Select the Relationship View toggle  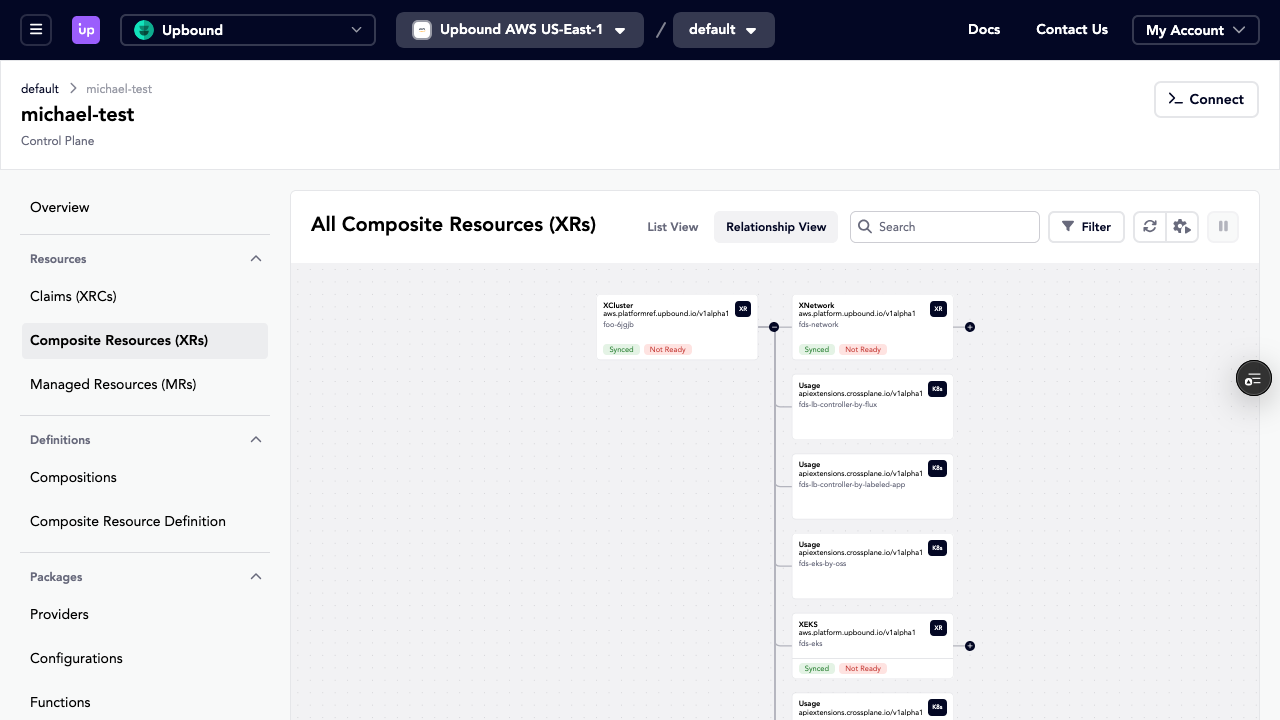pos(776,227)
